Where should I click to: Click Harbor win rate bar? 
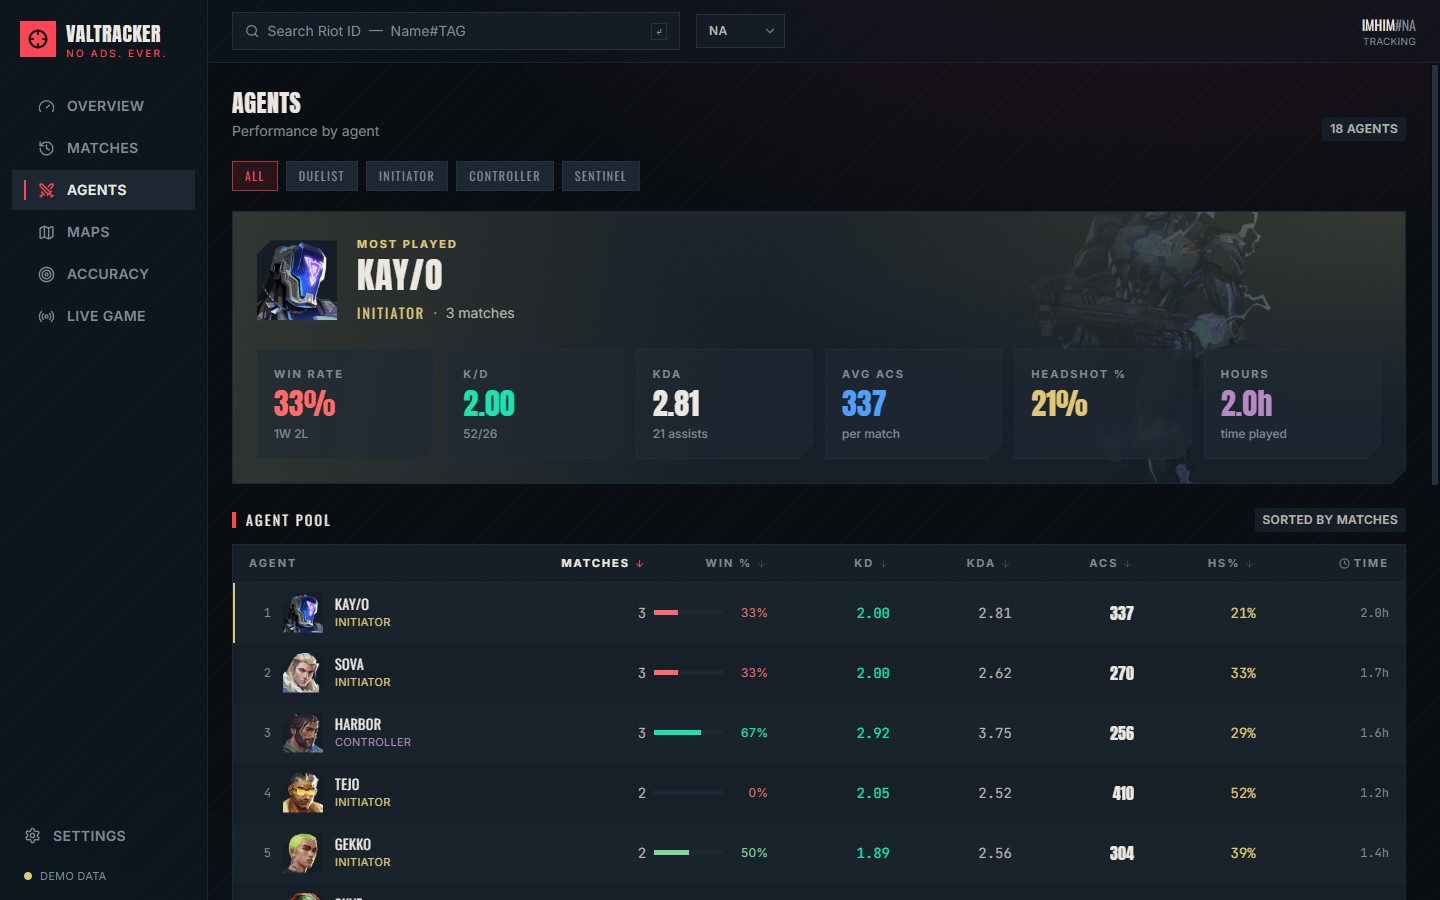[689, 733]
